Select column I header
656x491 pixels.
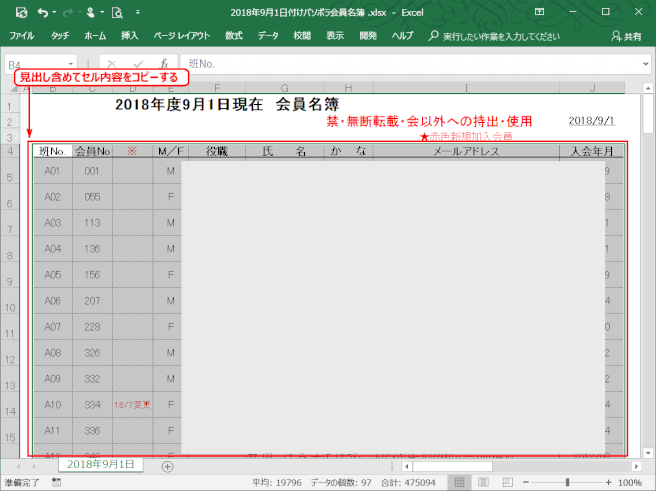(466, 88)
